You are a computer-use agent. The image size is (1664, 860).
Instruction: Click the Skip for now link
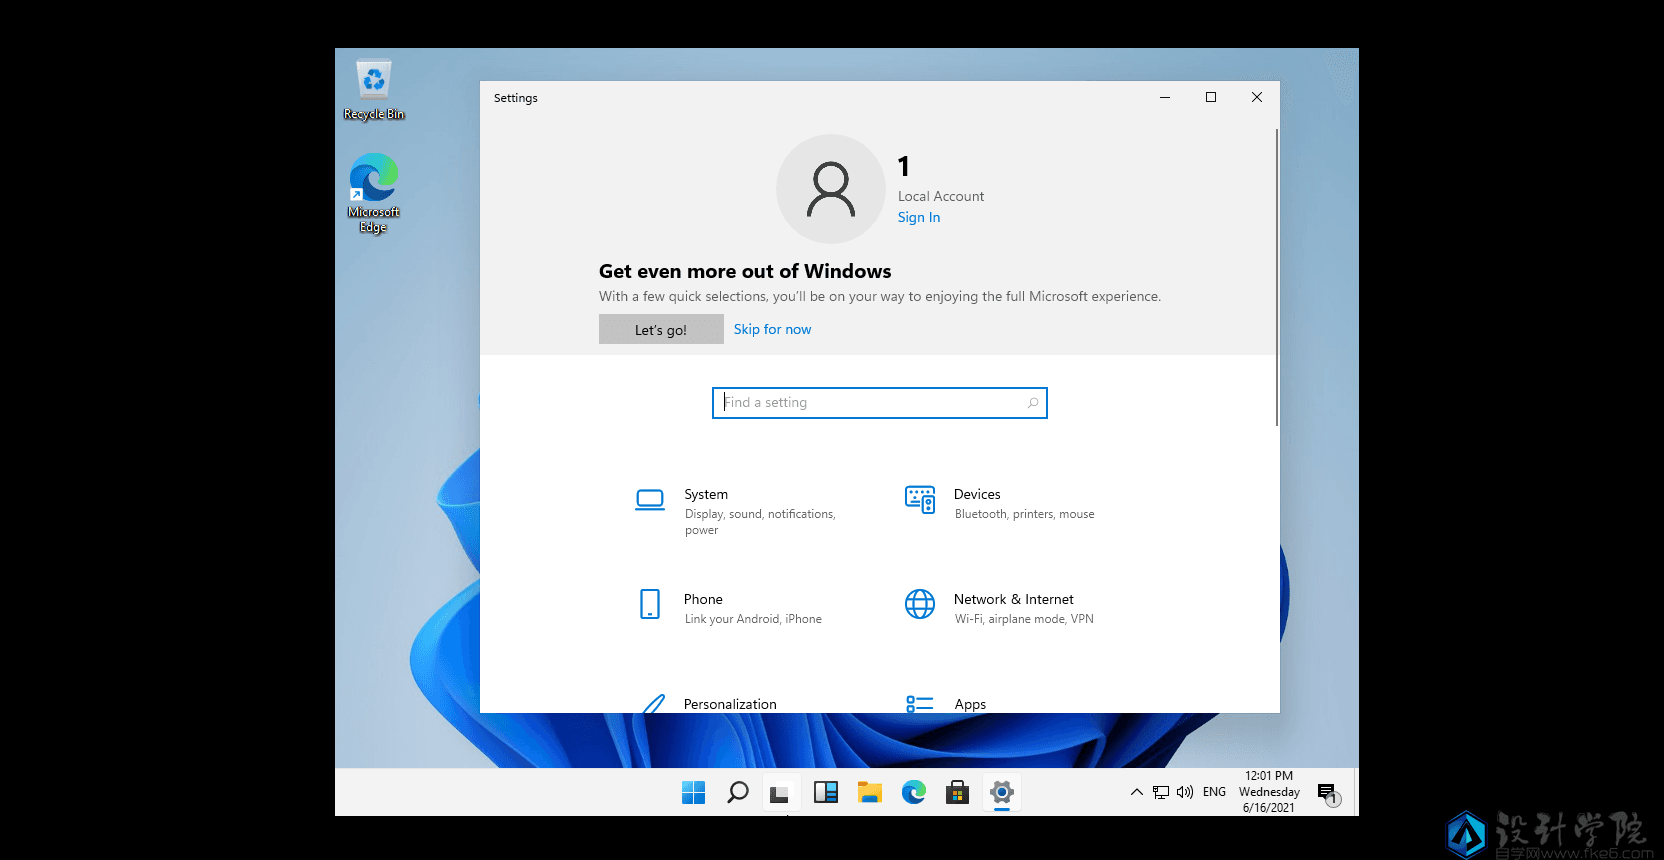click(772, 329)
